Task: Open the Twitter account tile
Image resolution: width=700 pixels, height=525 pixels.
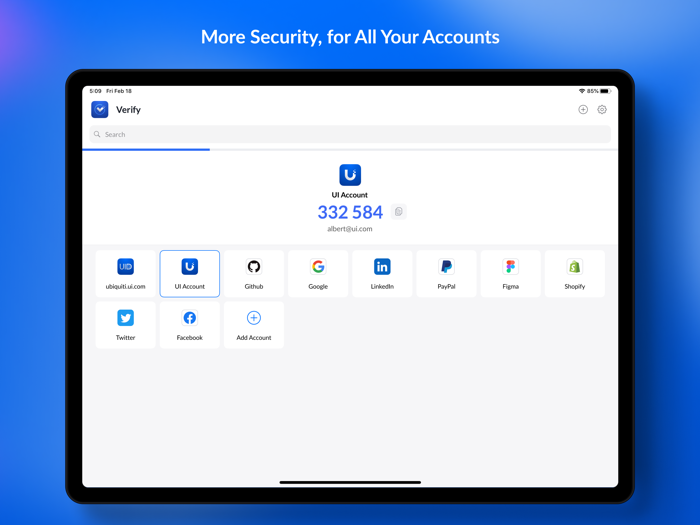Action: 125,325
